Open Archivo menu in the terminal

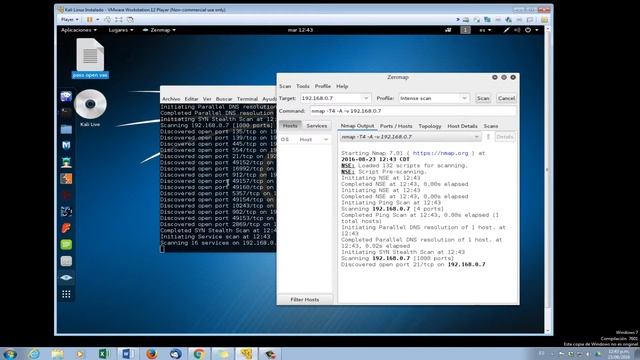[171, 99]
